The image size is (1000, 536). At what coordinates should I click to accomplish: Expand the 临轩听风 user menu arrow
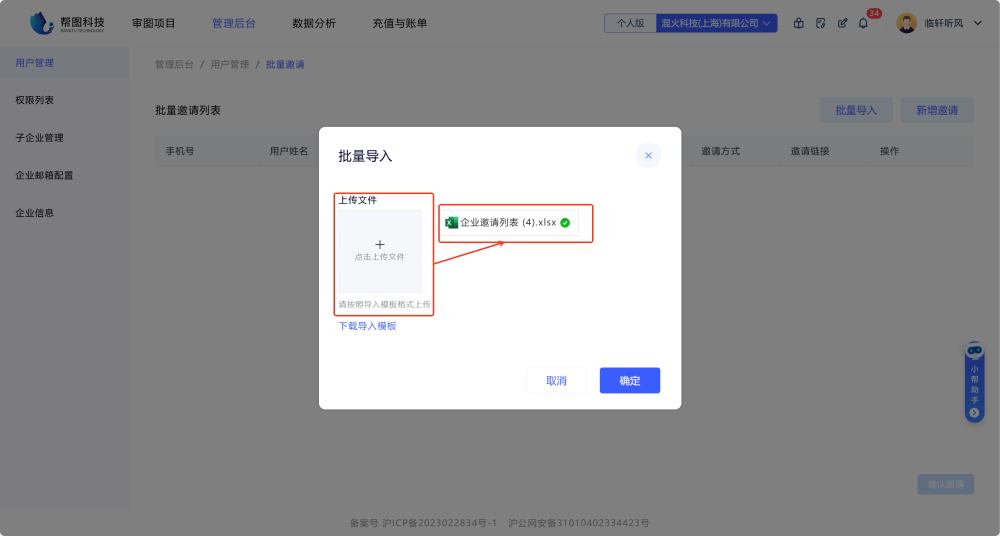click(978, 23)
